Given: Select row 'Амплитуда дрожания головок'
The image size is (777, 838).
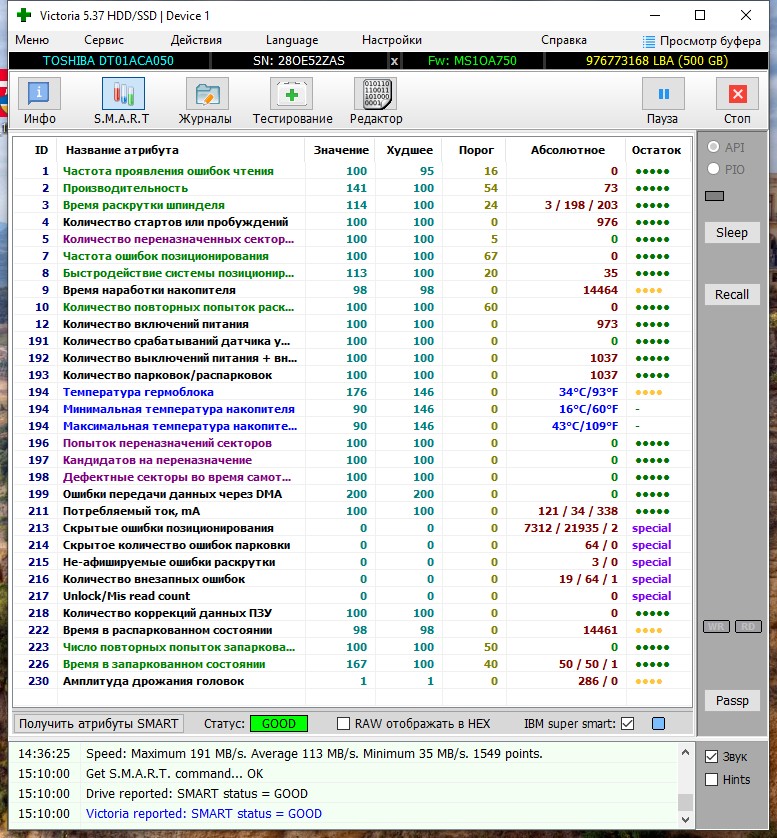Looking at the screenshot, I should [353, 681].
